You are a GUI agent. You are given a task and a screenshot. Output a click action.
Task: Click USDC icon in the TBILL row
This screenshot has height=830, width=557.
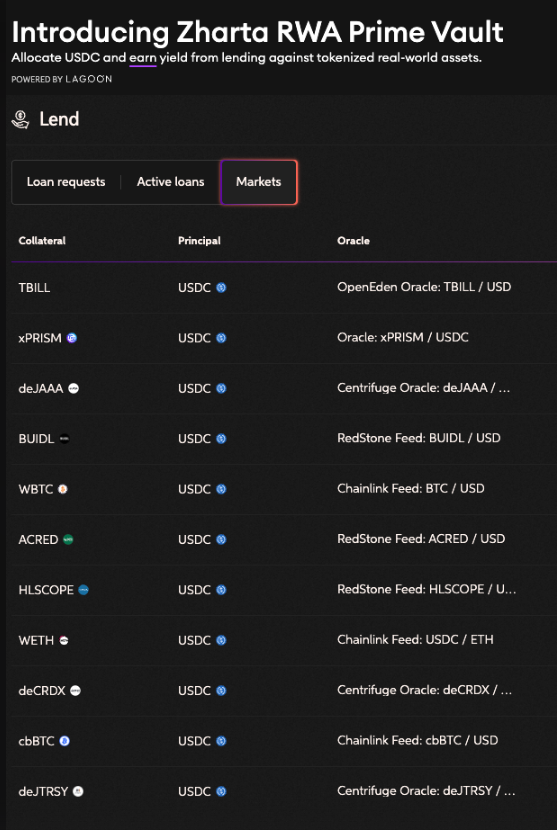tap(221, 287)
